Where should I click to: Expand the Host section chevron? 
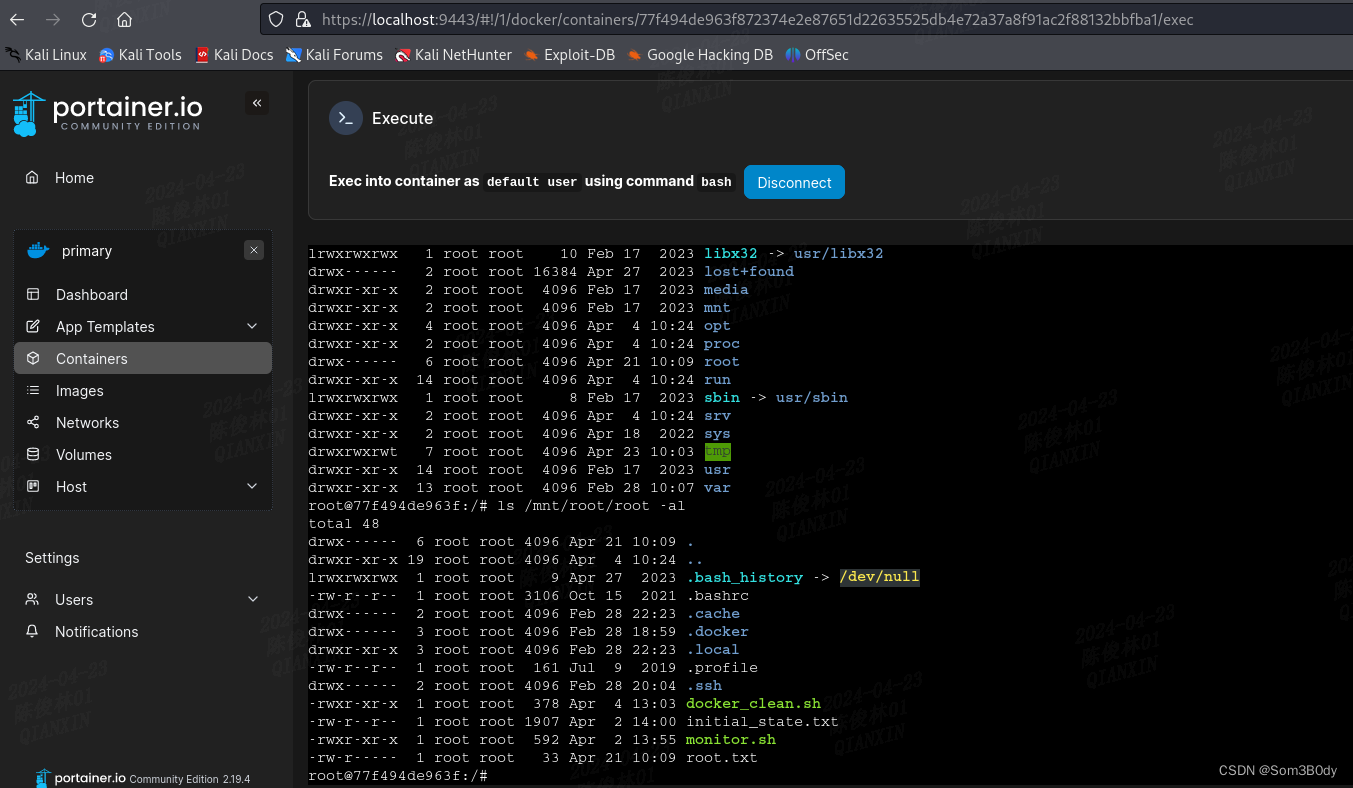pos(252,486)
